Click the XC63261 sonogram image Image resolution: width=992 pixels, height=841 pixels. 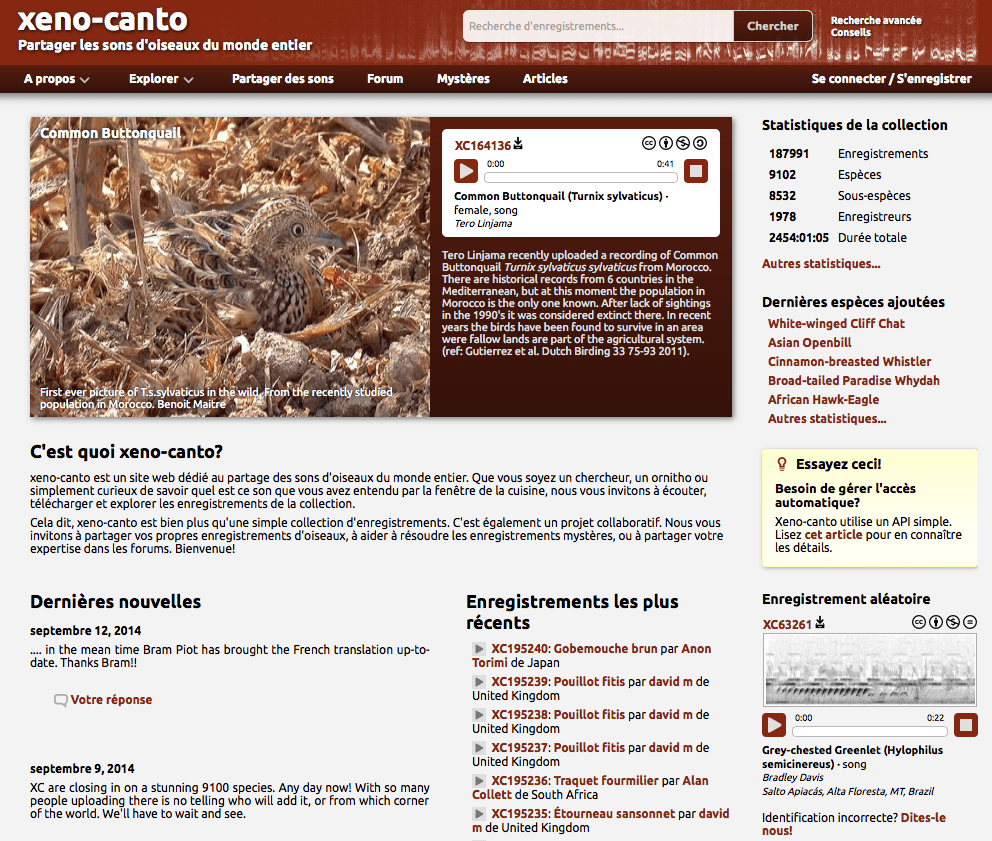(x=870, y=670)
